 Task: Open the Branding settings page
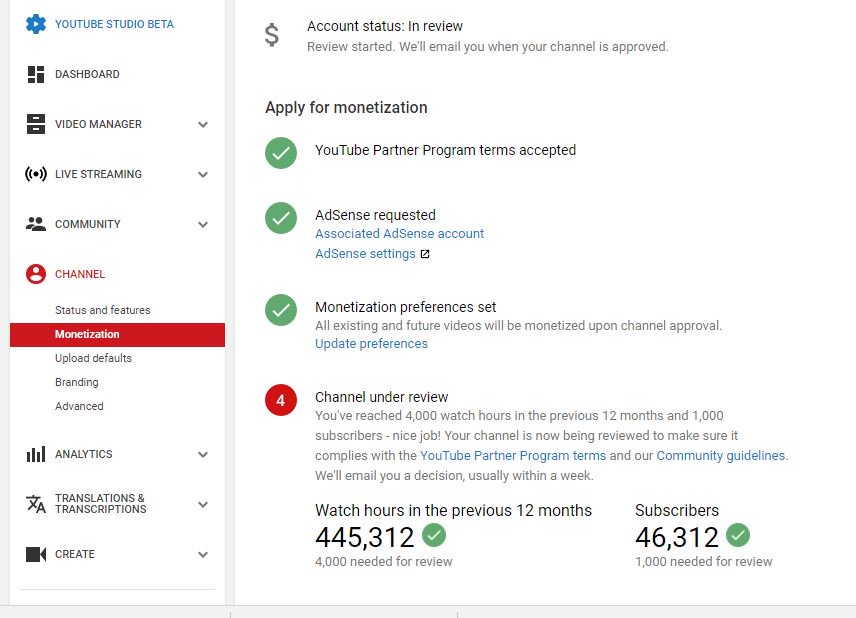(77, 382)
